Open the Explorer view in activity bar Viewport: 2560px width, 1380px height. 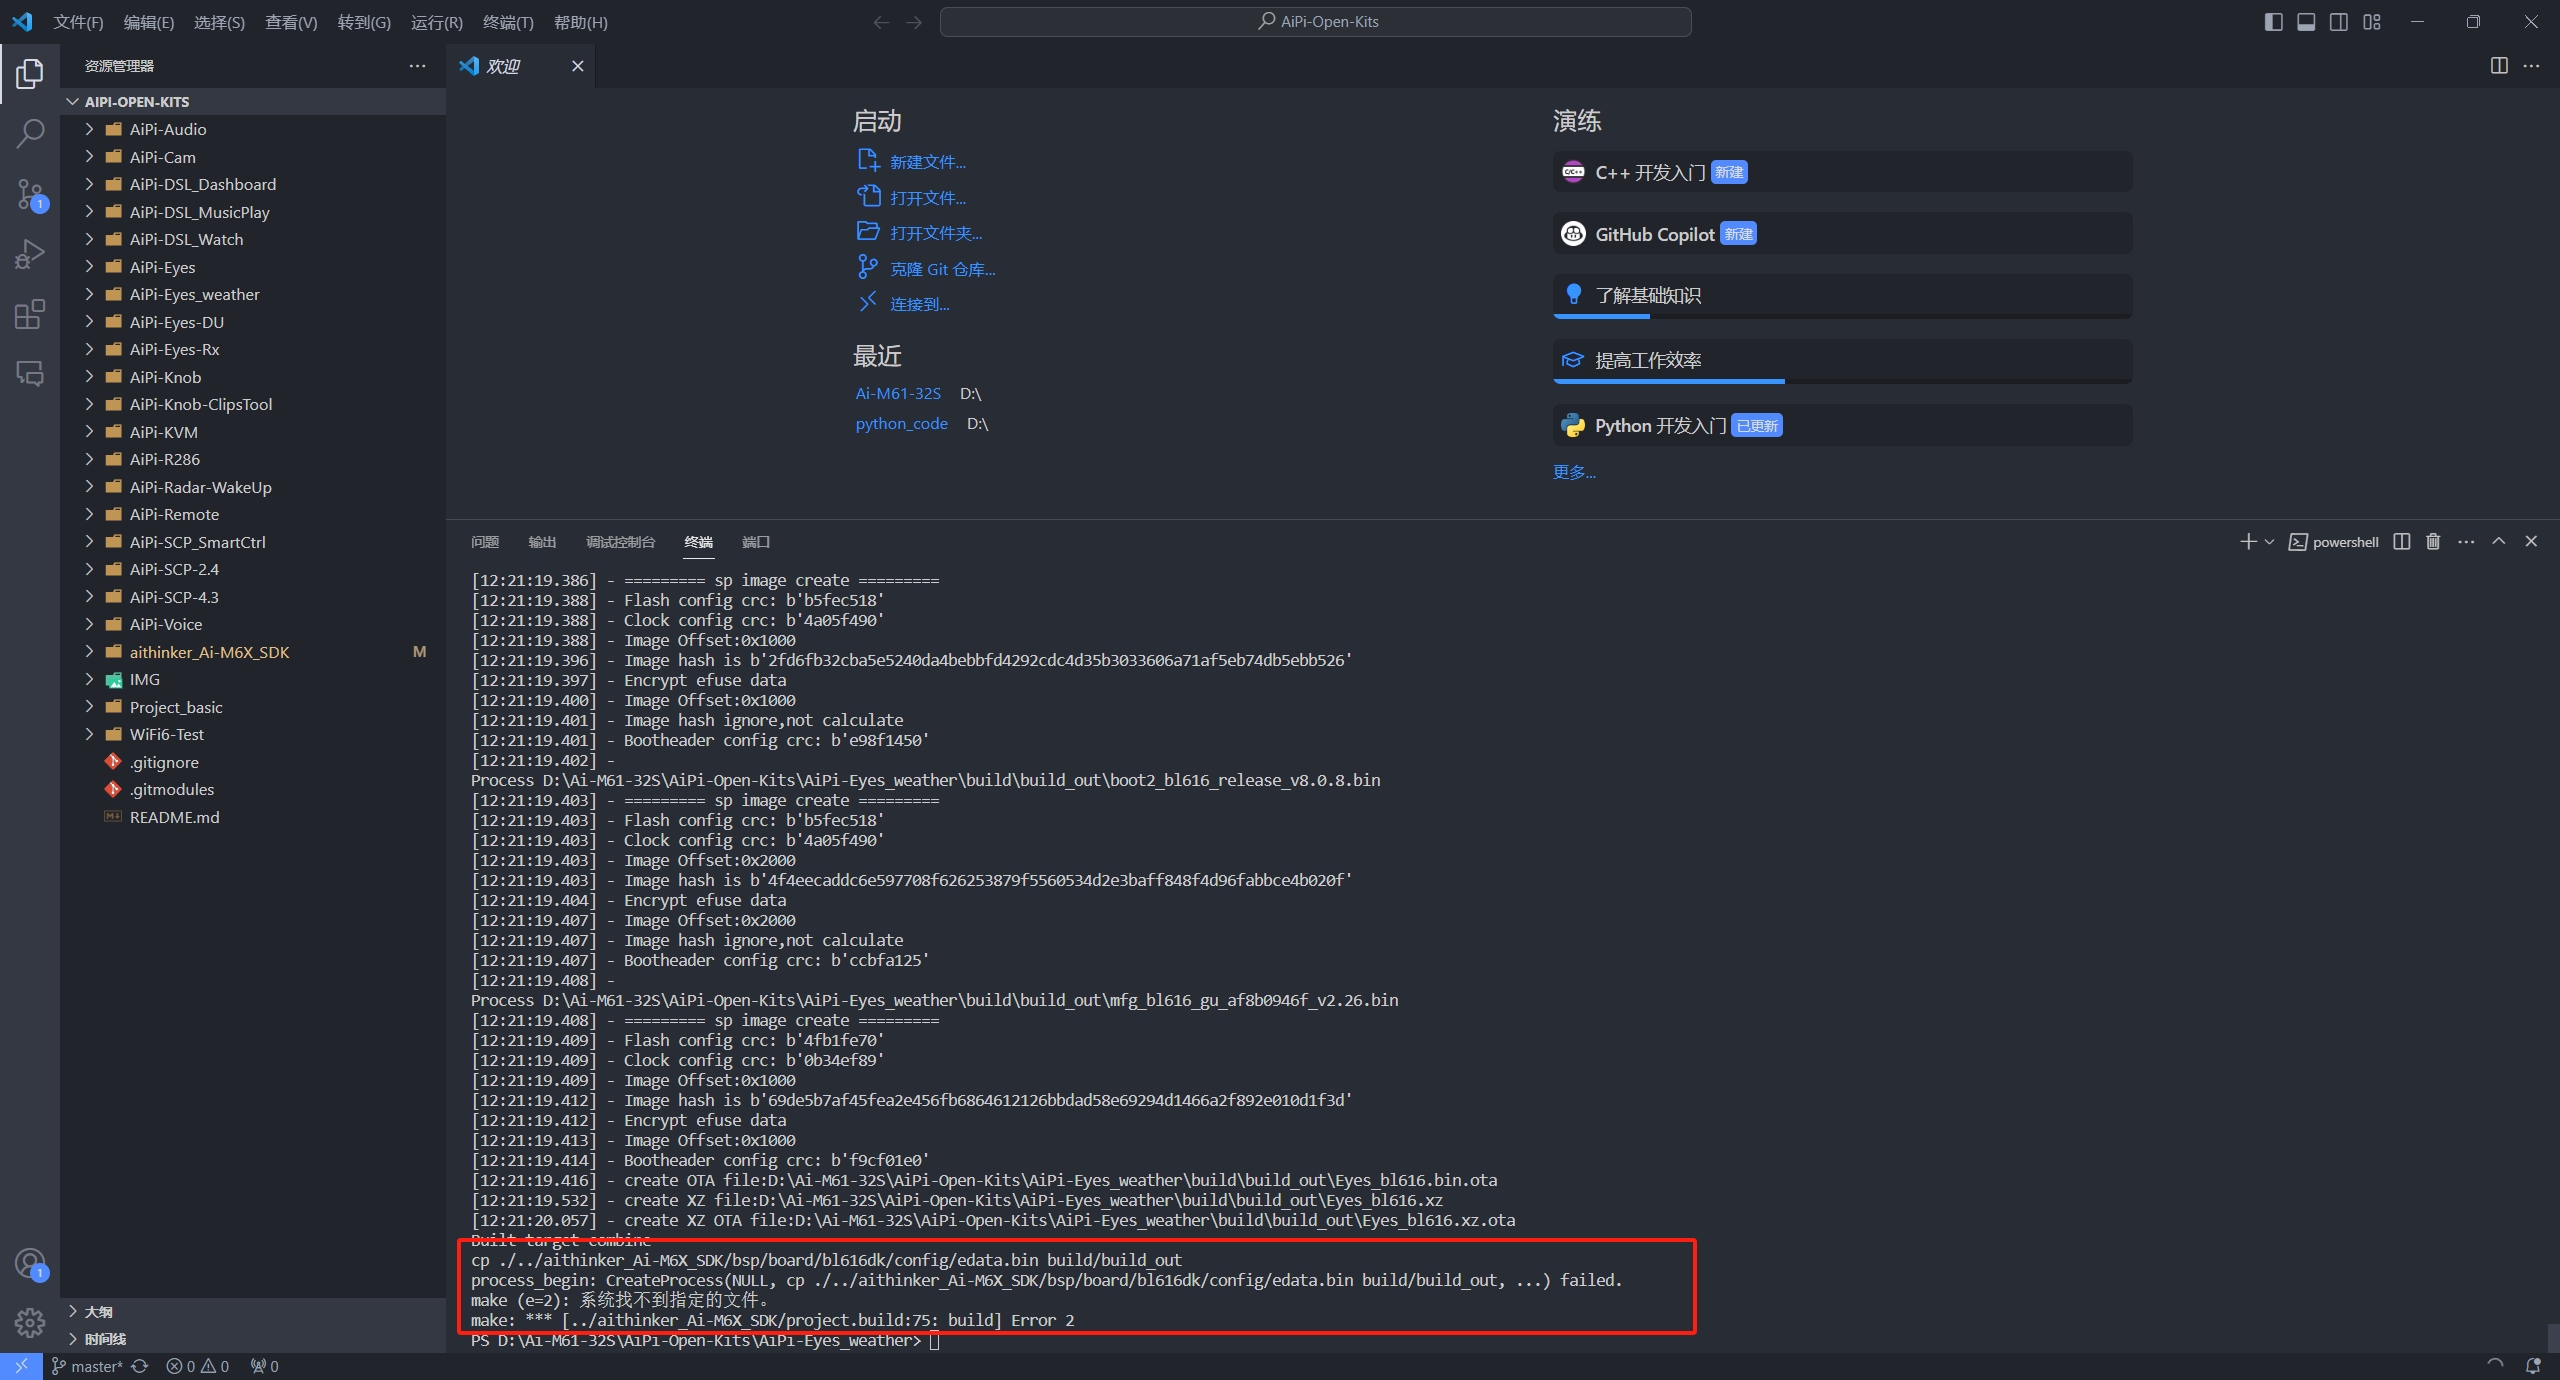[30, 73]
